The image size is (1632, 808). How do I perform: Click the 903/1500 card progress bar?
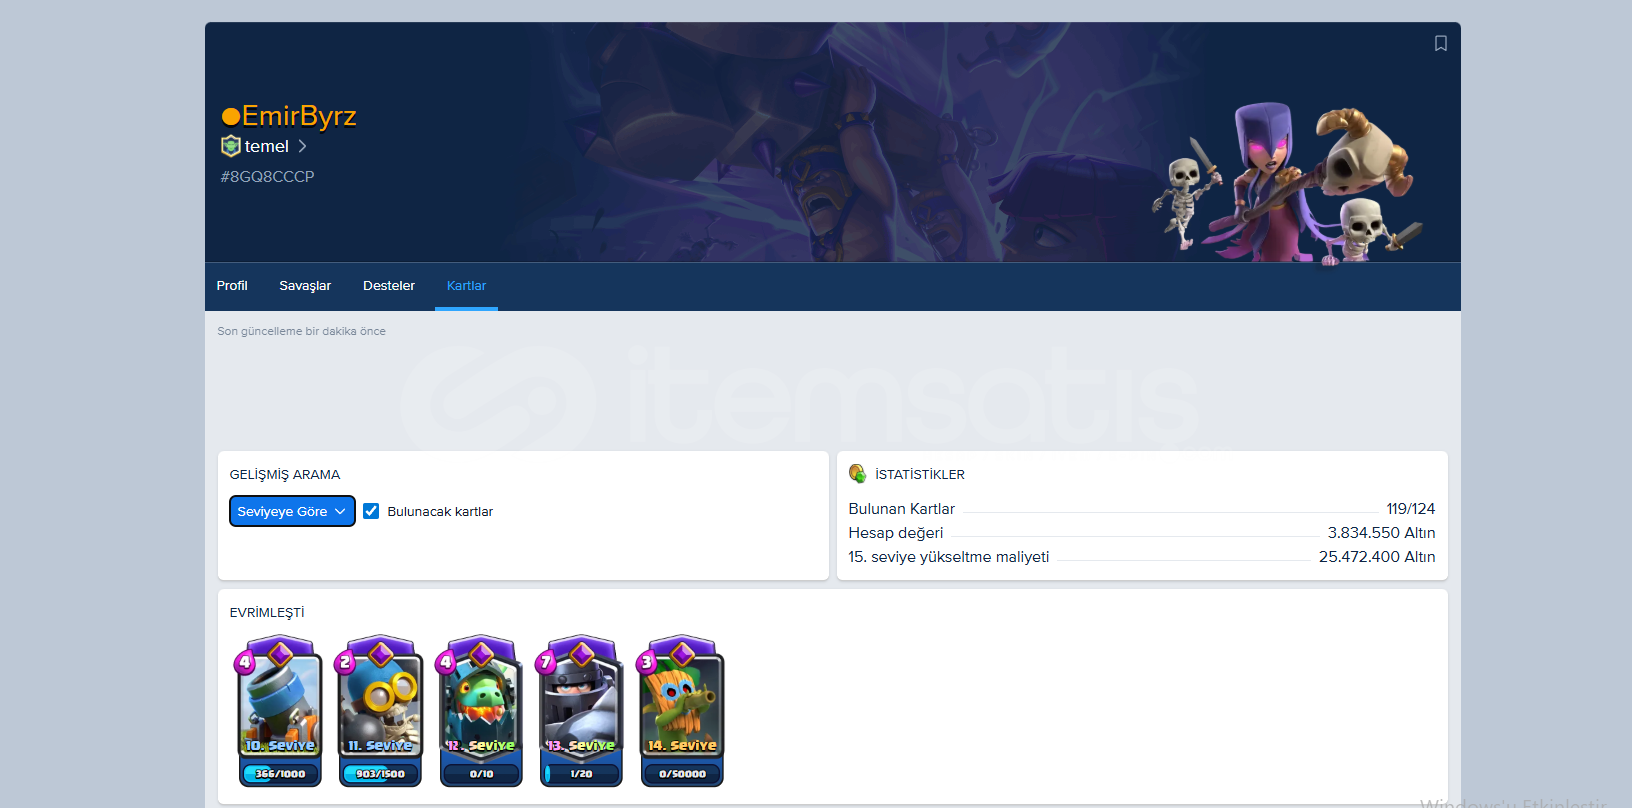click(x=381, y=773)
